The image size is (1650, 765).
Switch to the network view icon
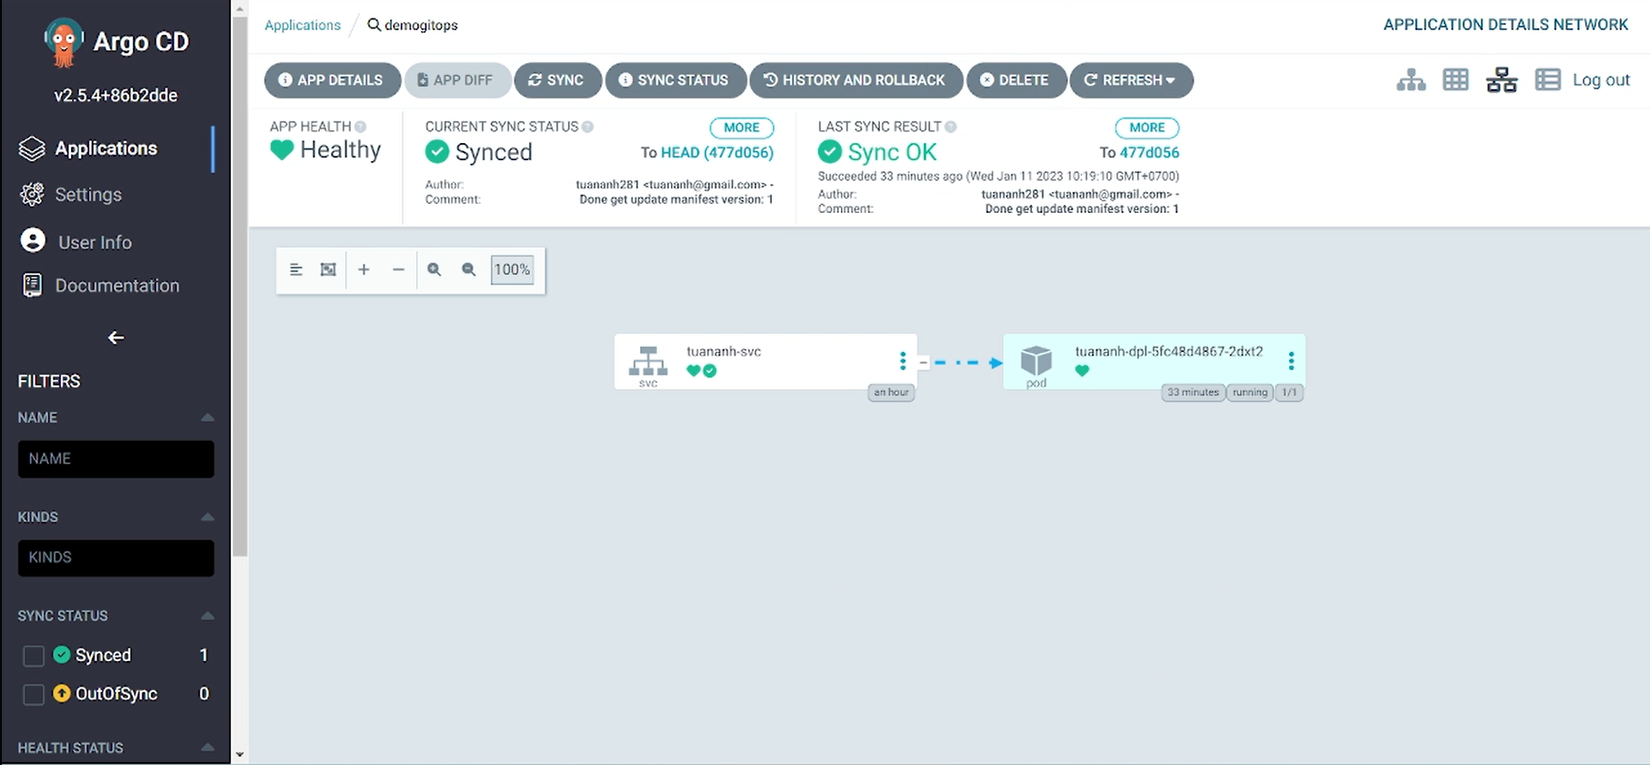pyautogui.click(x=1501, y=80)
